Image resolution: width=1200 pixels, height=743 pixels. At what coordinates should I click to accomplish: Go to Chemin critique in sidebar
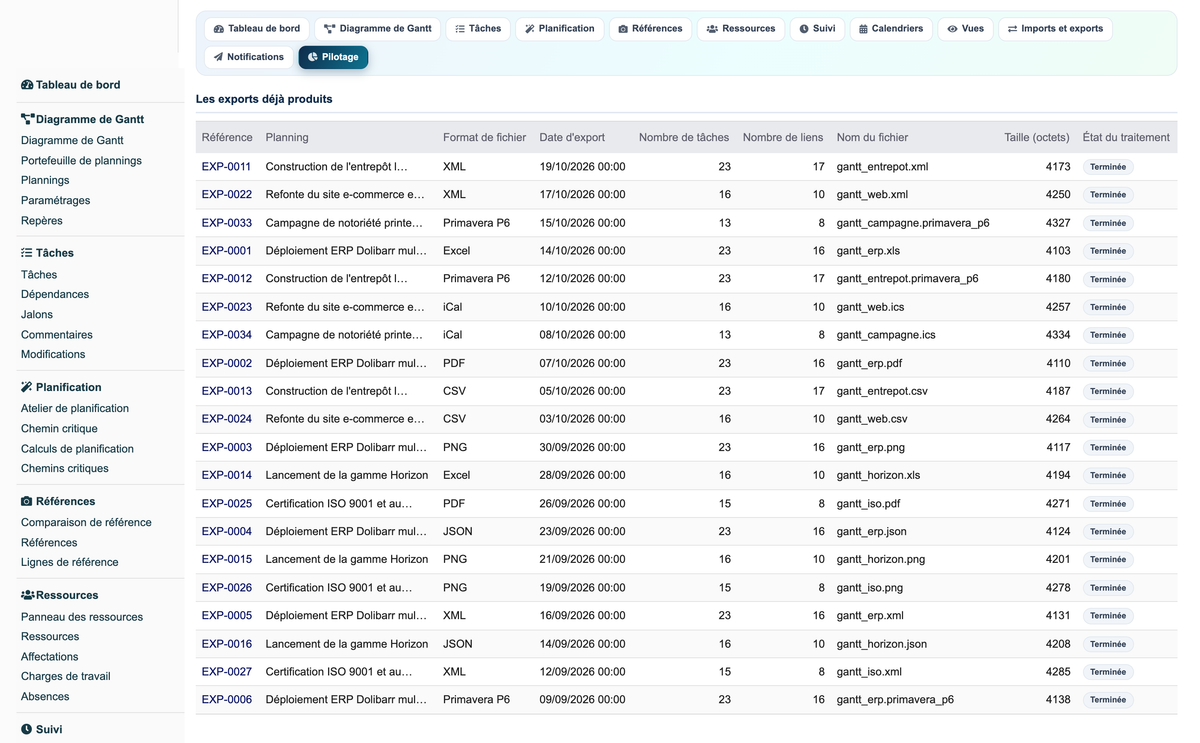point(59,428)
